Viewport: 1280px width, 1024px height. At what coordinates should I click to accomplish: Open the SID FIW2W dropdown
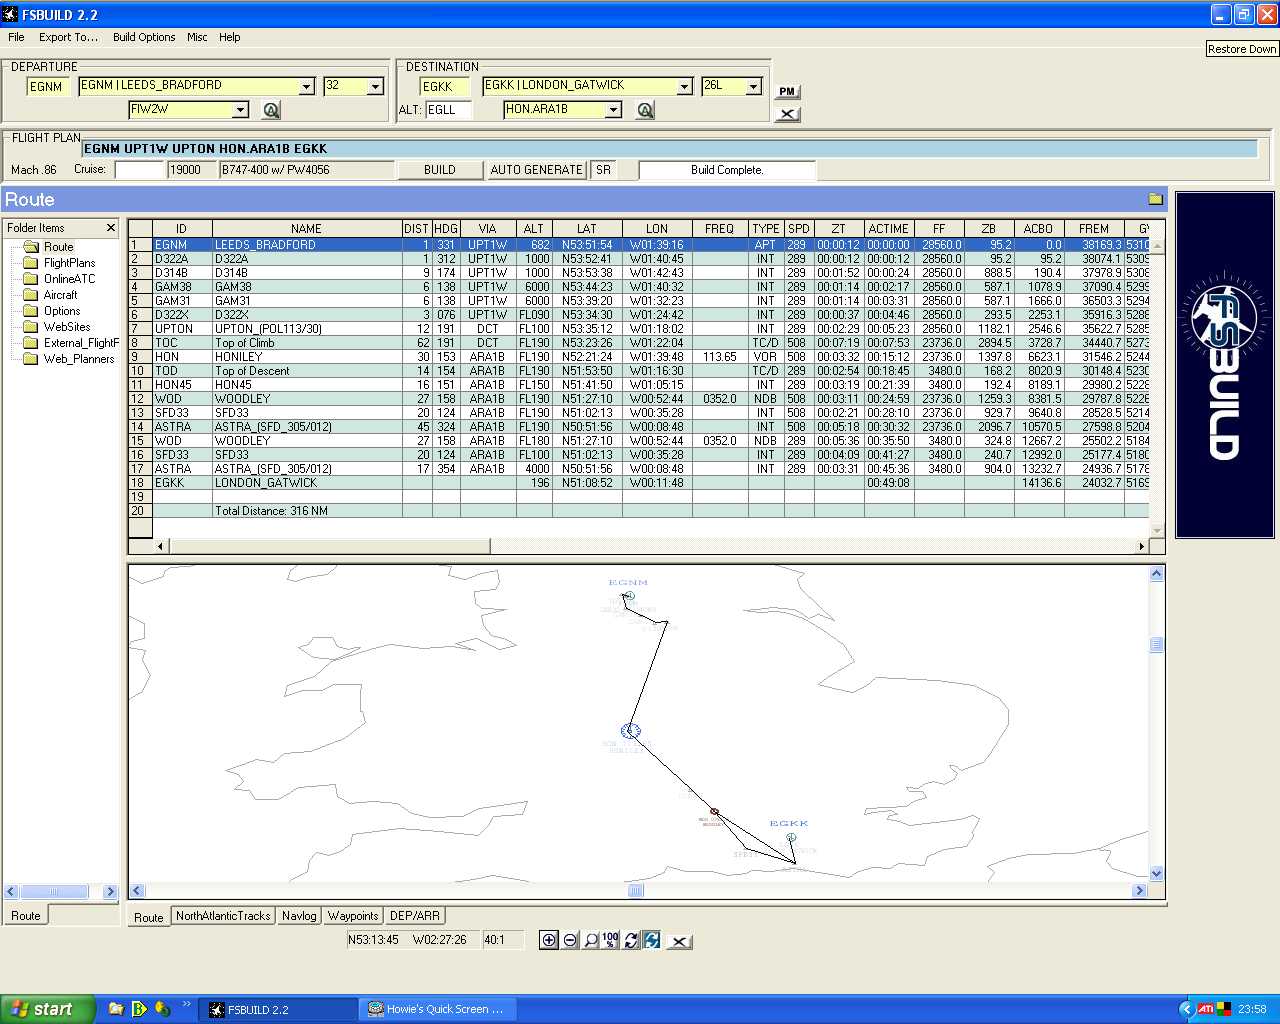pyautogui.click(x=240, y=110)
